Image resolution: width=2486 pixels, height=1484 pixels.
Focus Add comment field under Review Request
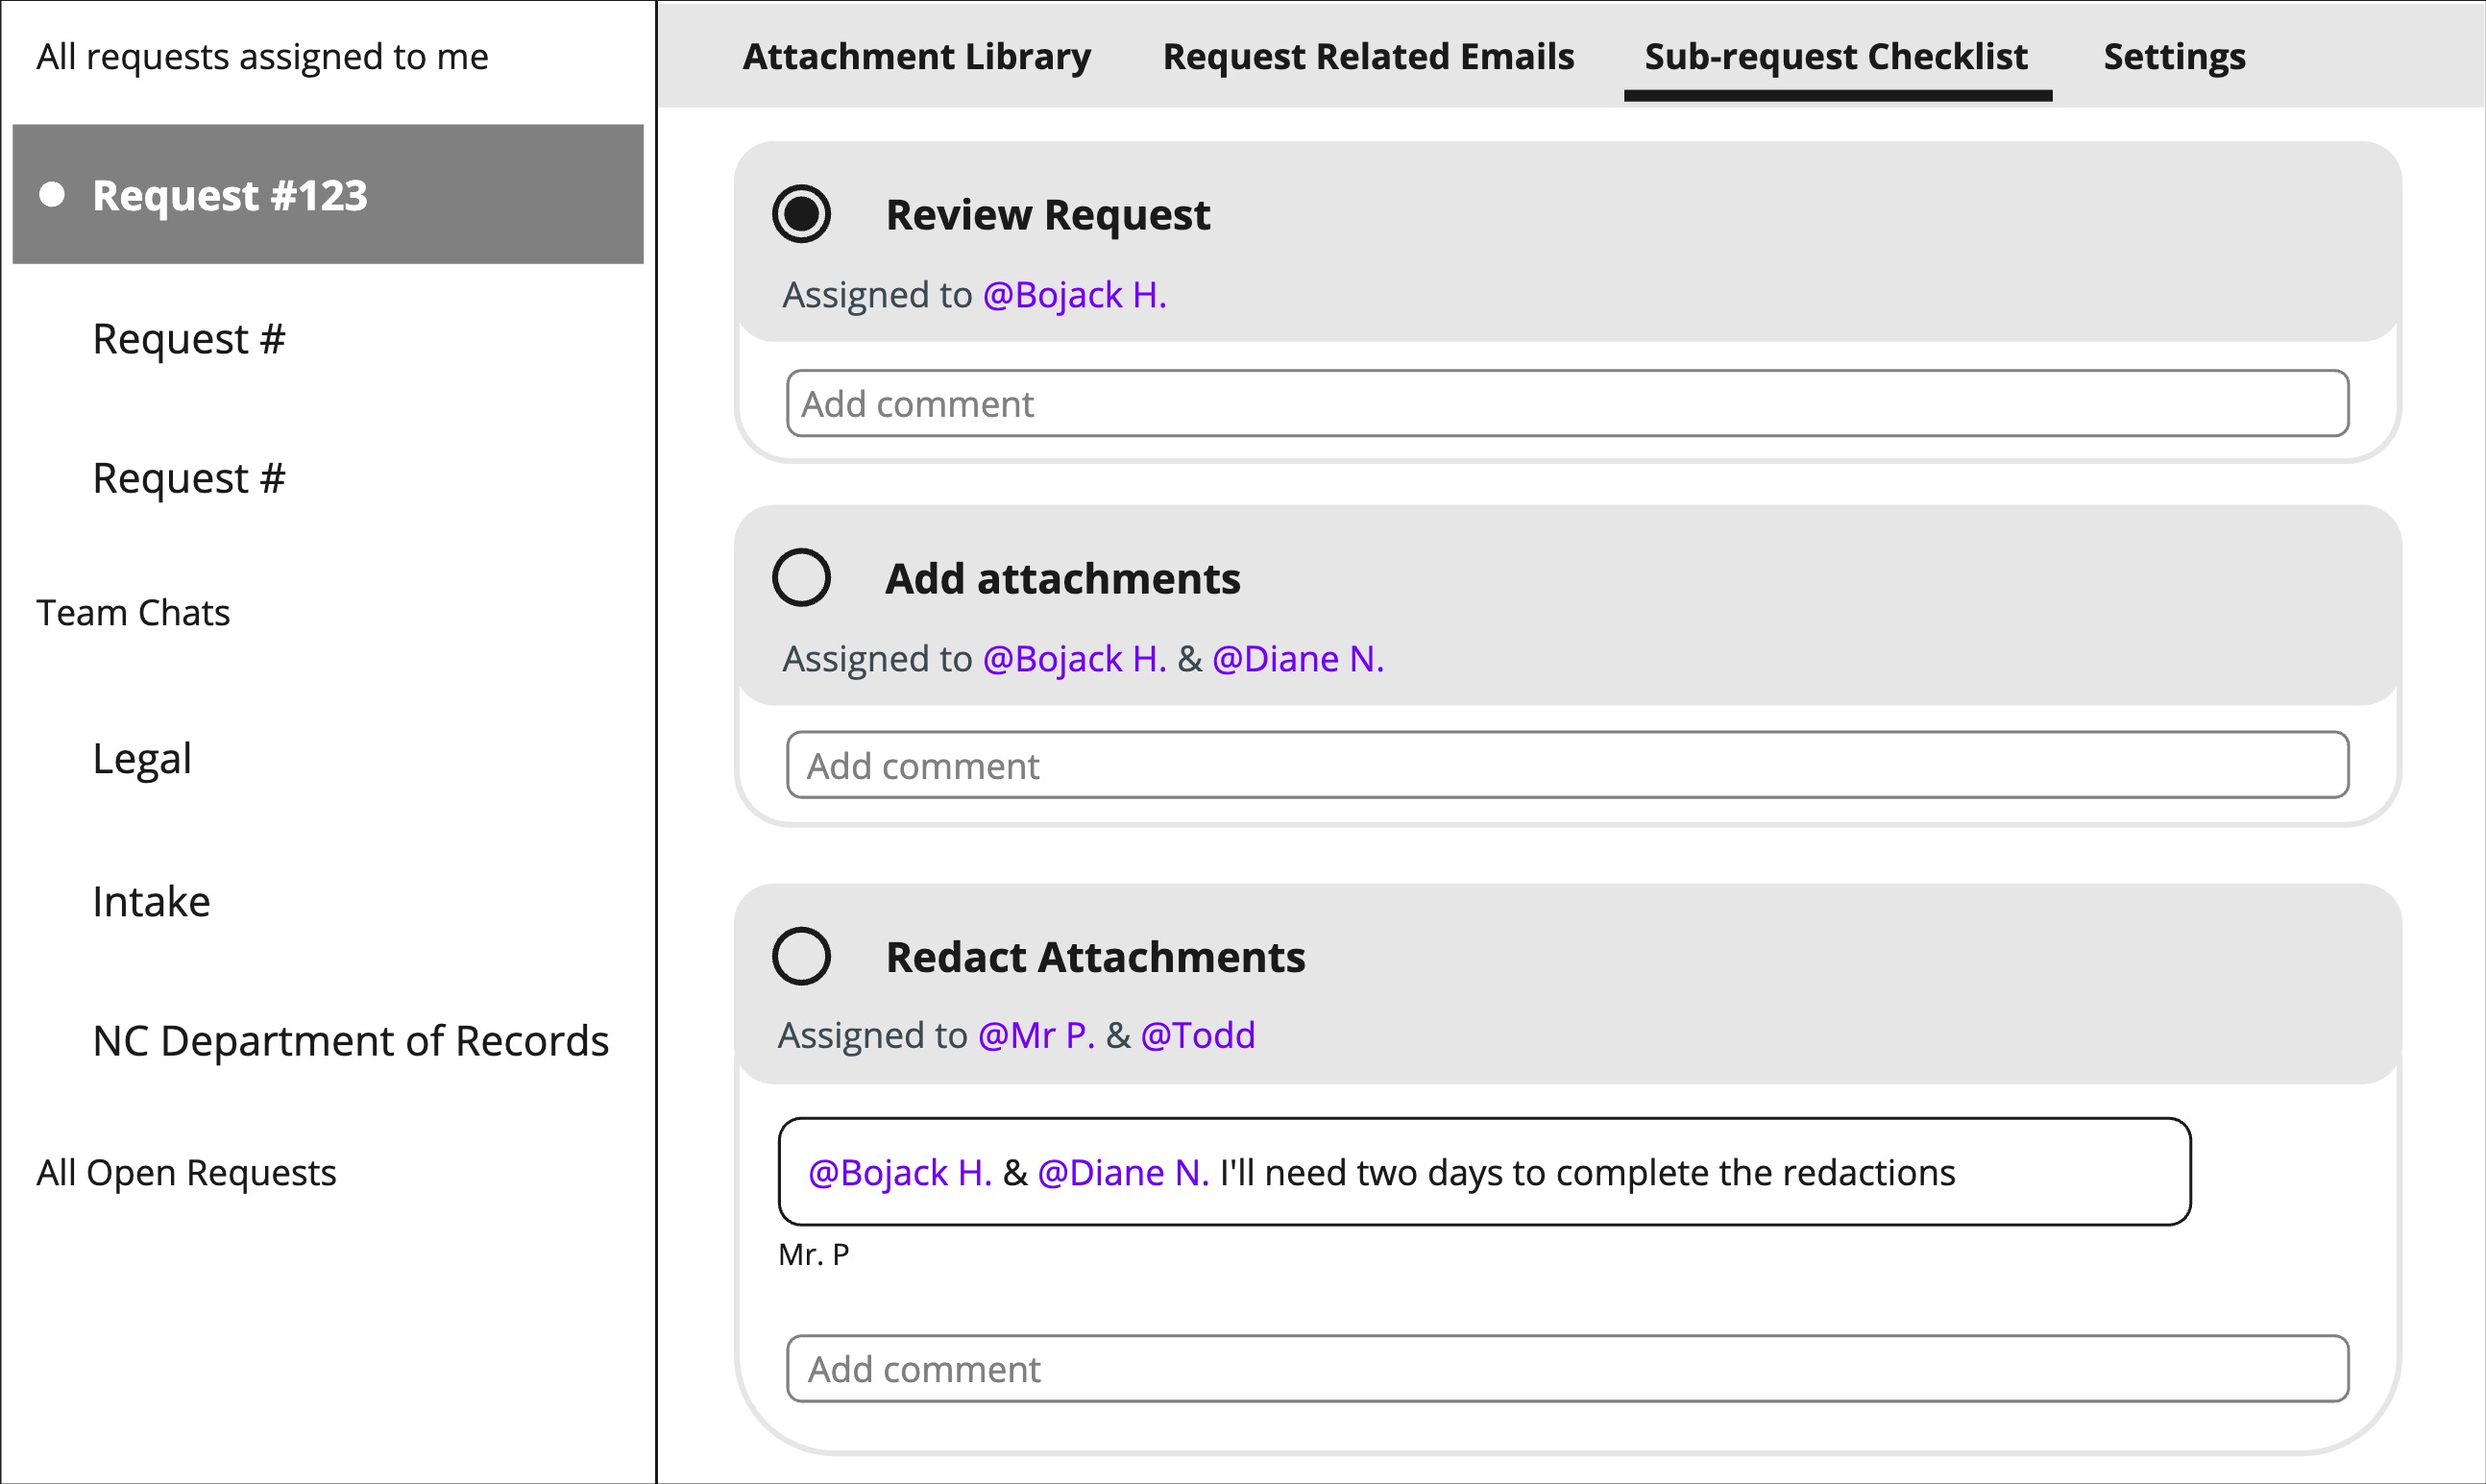(1567, 403)
